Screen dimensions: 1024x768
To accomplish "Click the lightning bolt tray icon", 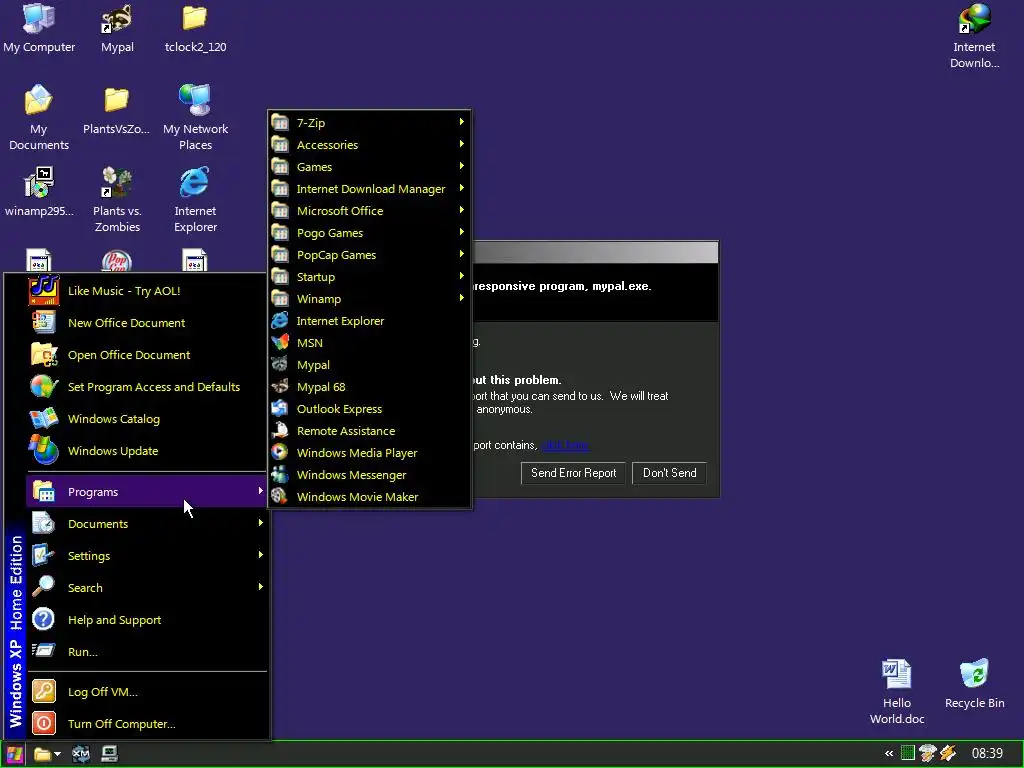I will tap(948, 753).
